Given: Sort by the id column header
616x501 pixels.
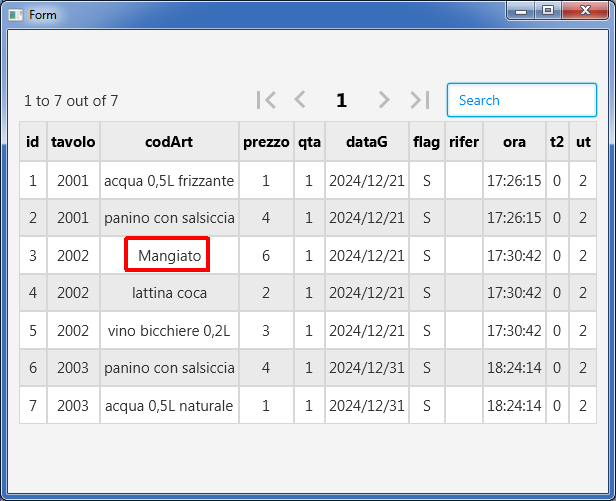Looking at the screenshot, I should (x=33, y=141).
